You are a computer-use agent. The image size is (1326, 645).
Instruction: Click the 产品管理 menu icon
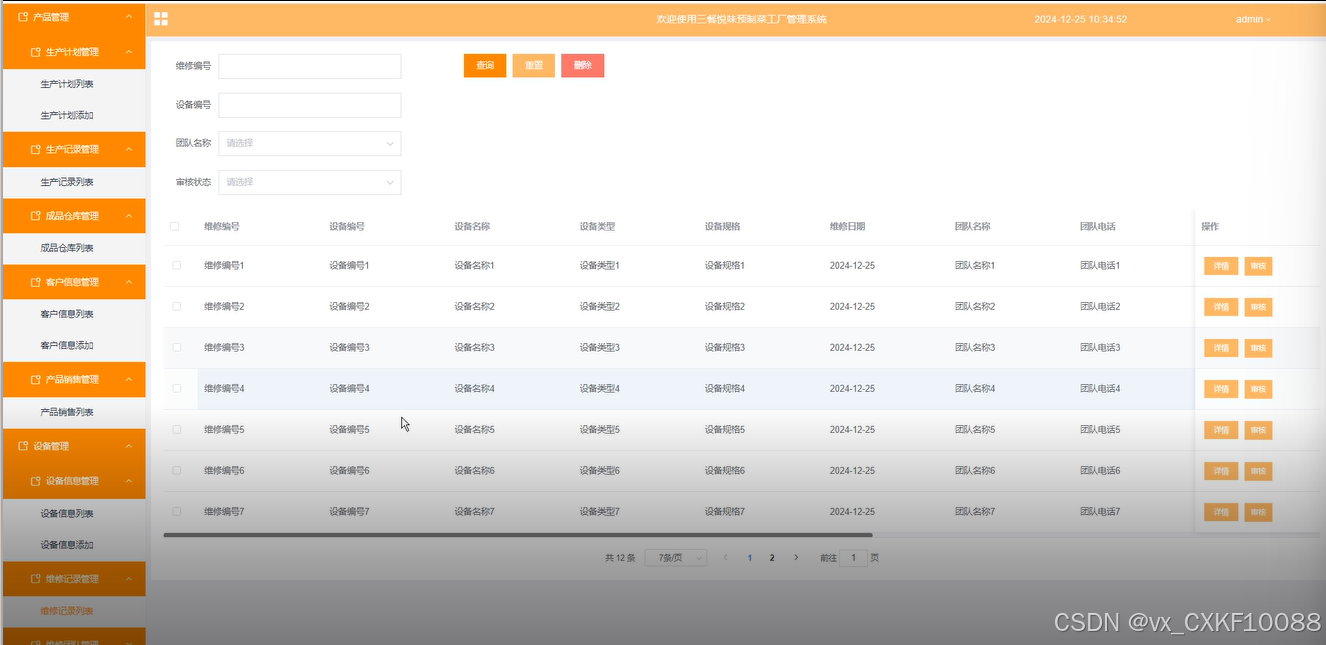pyautogui.click(x=24, y=17)
